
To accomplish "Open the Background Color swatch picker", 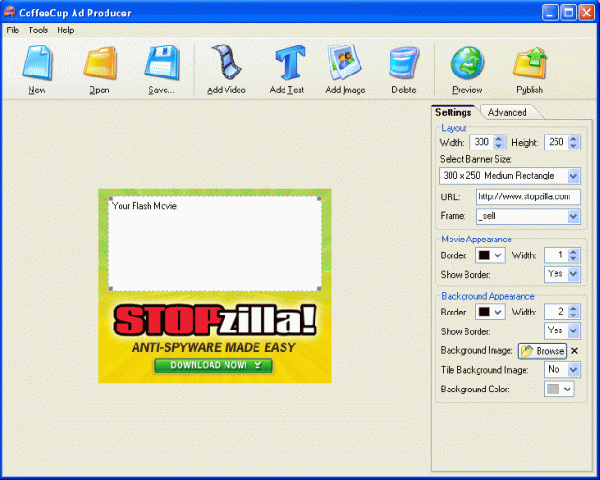I will pos(559,389).
